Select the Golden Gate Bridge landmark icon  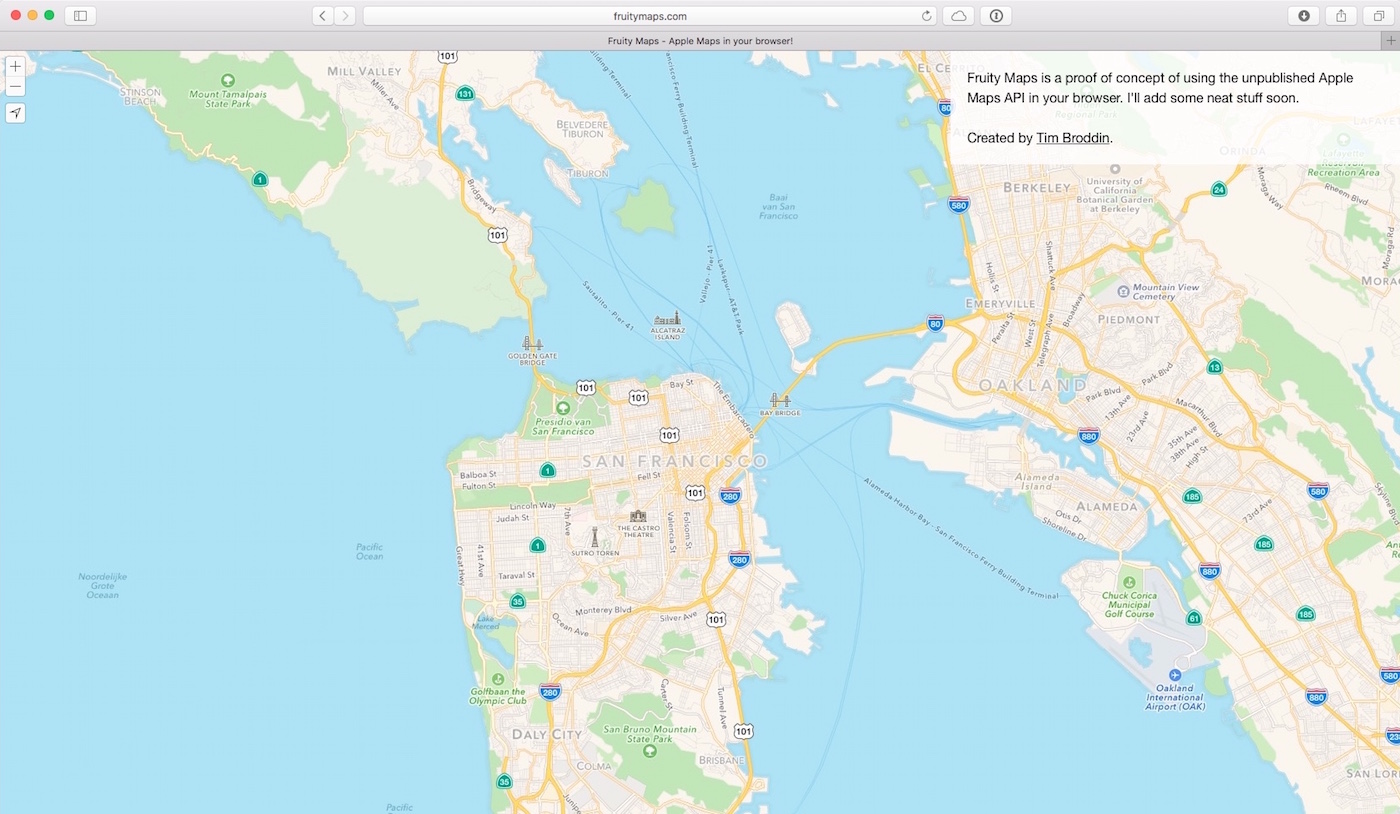click(x=532, y=343)
